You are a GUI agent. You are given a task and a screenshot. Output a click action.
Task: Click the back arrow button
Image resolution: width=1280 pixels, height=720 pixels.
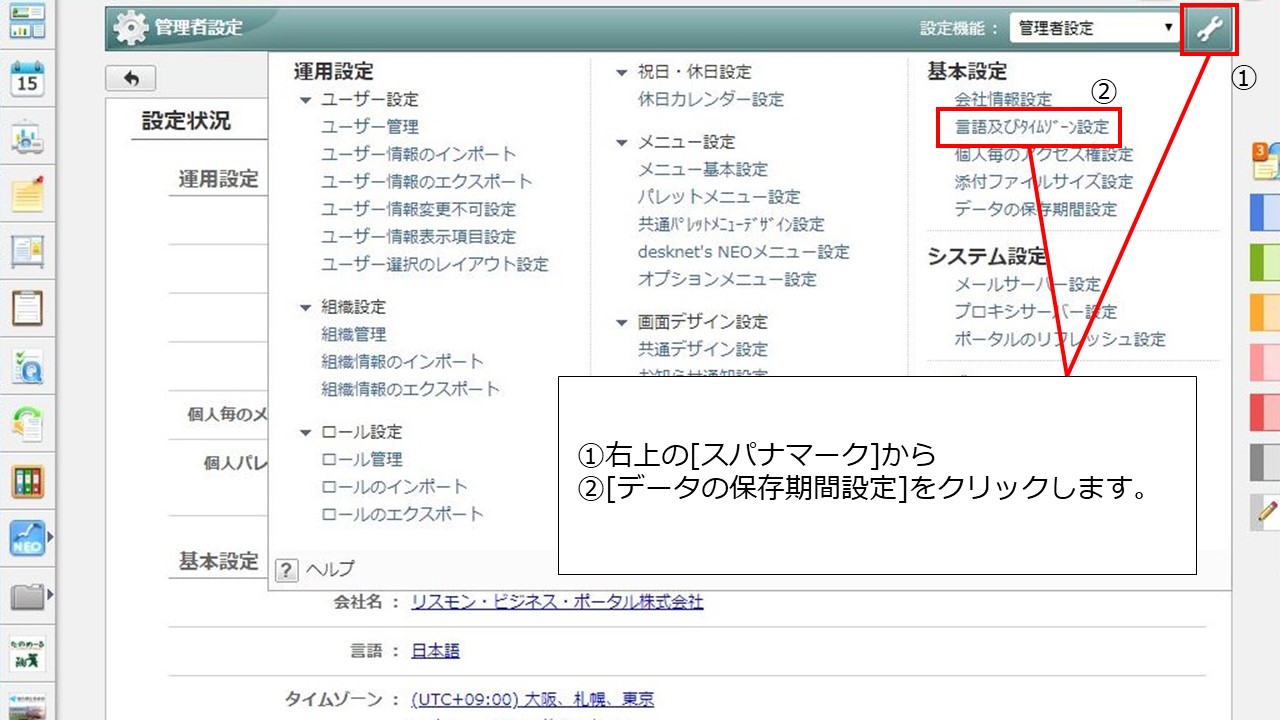pyautogui.click(x=130, y=78)
